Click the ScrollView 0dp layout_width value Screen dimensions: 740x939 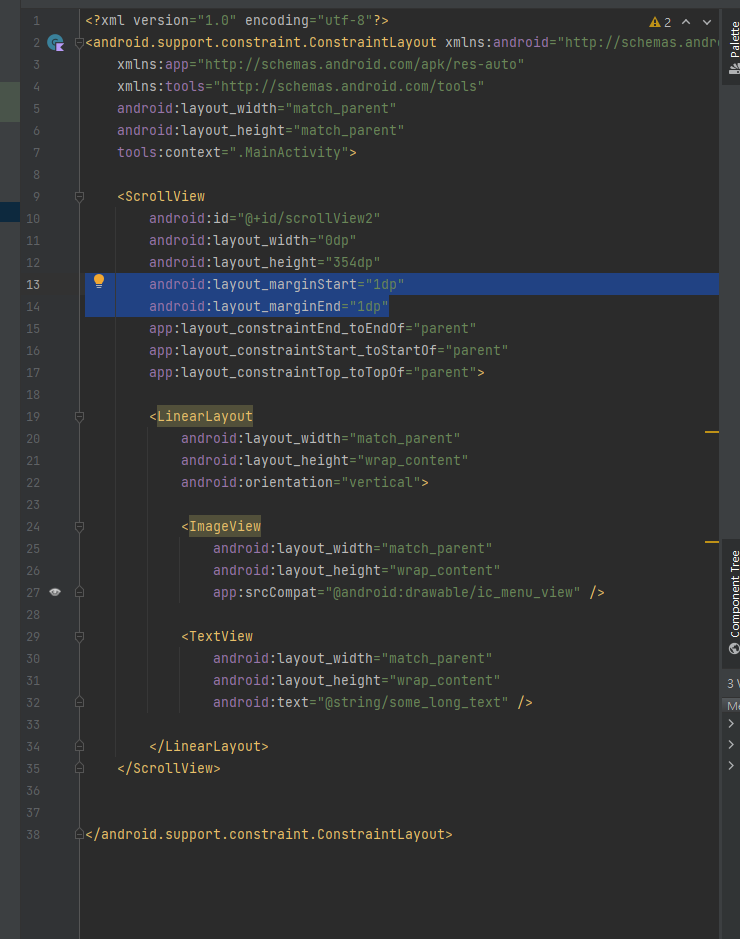click(337, 241)
